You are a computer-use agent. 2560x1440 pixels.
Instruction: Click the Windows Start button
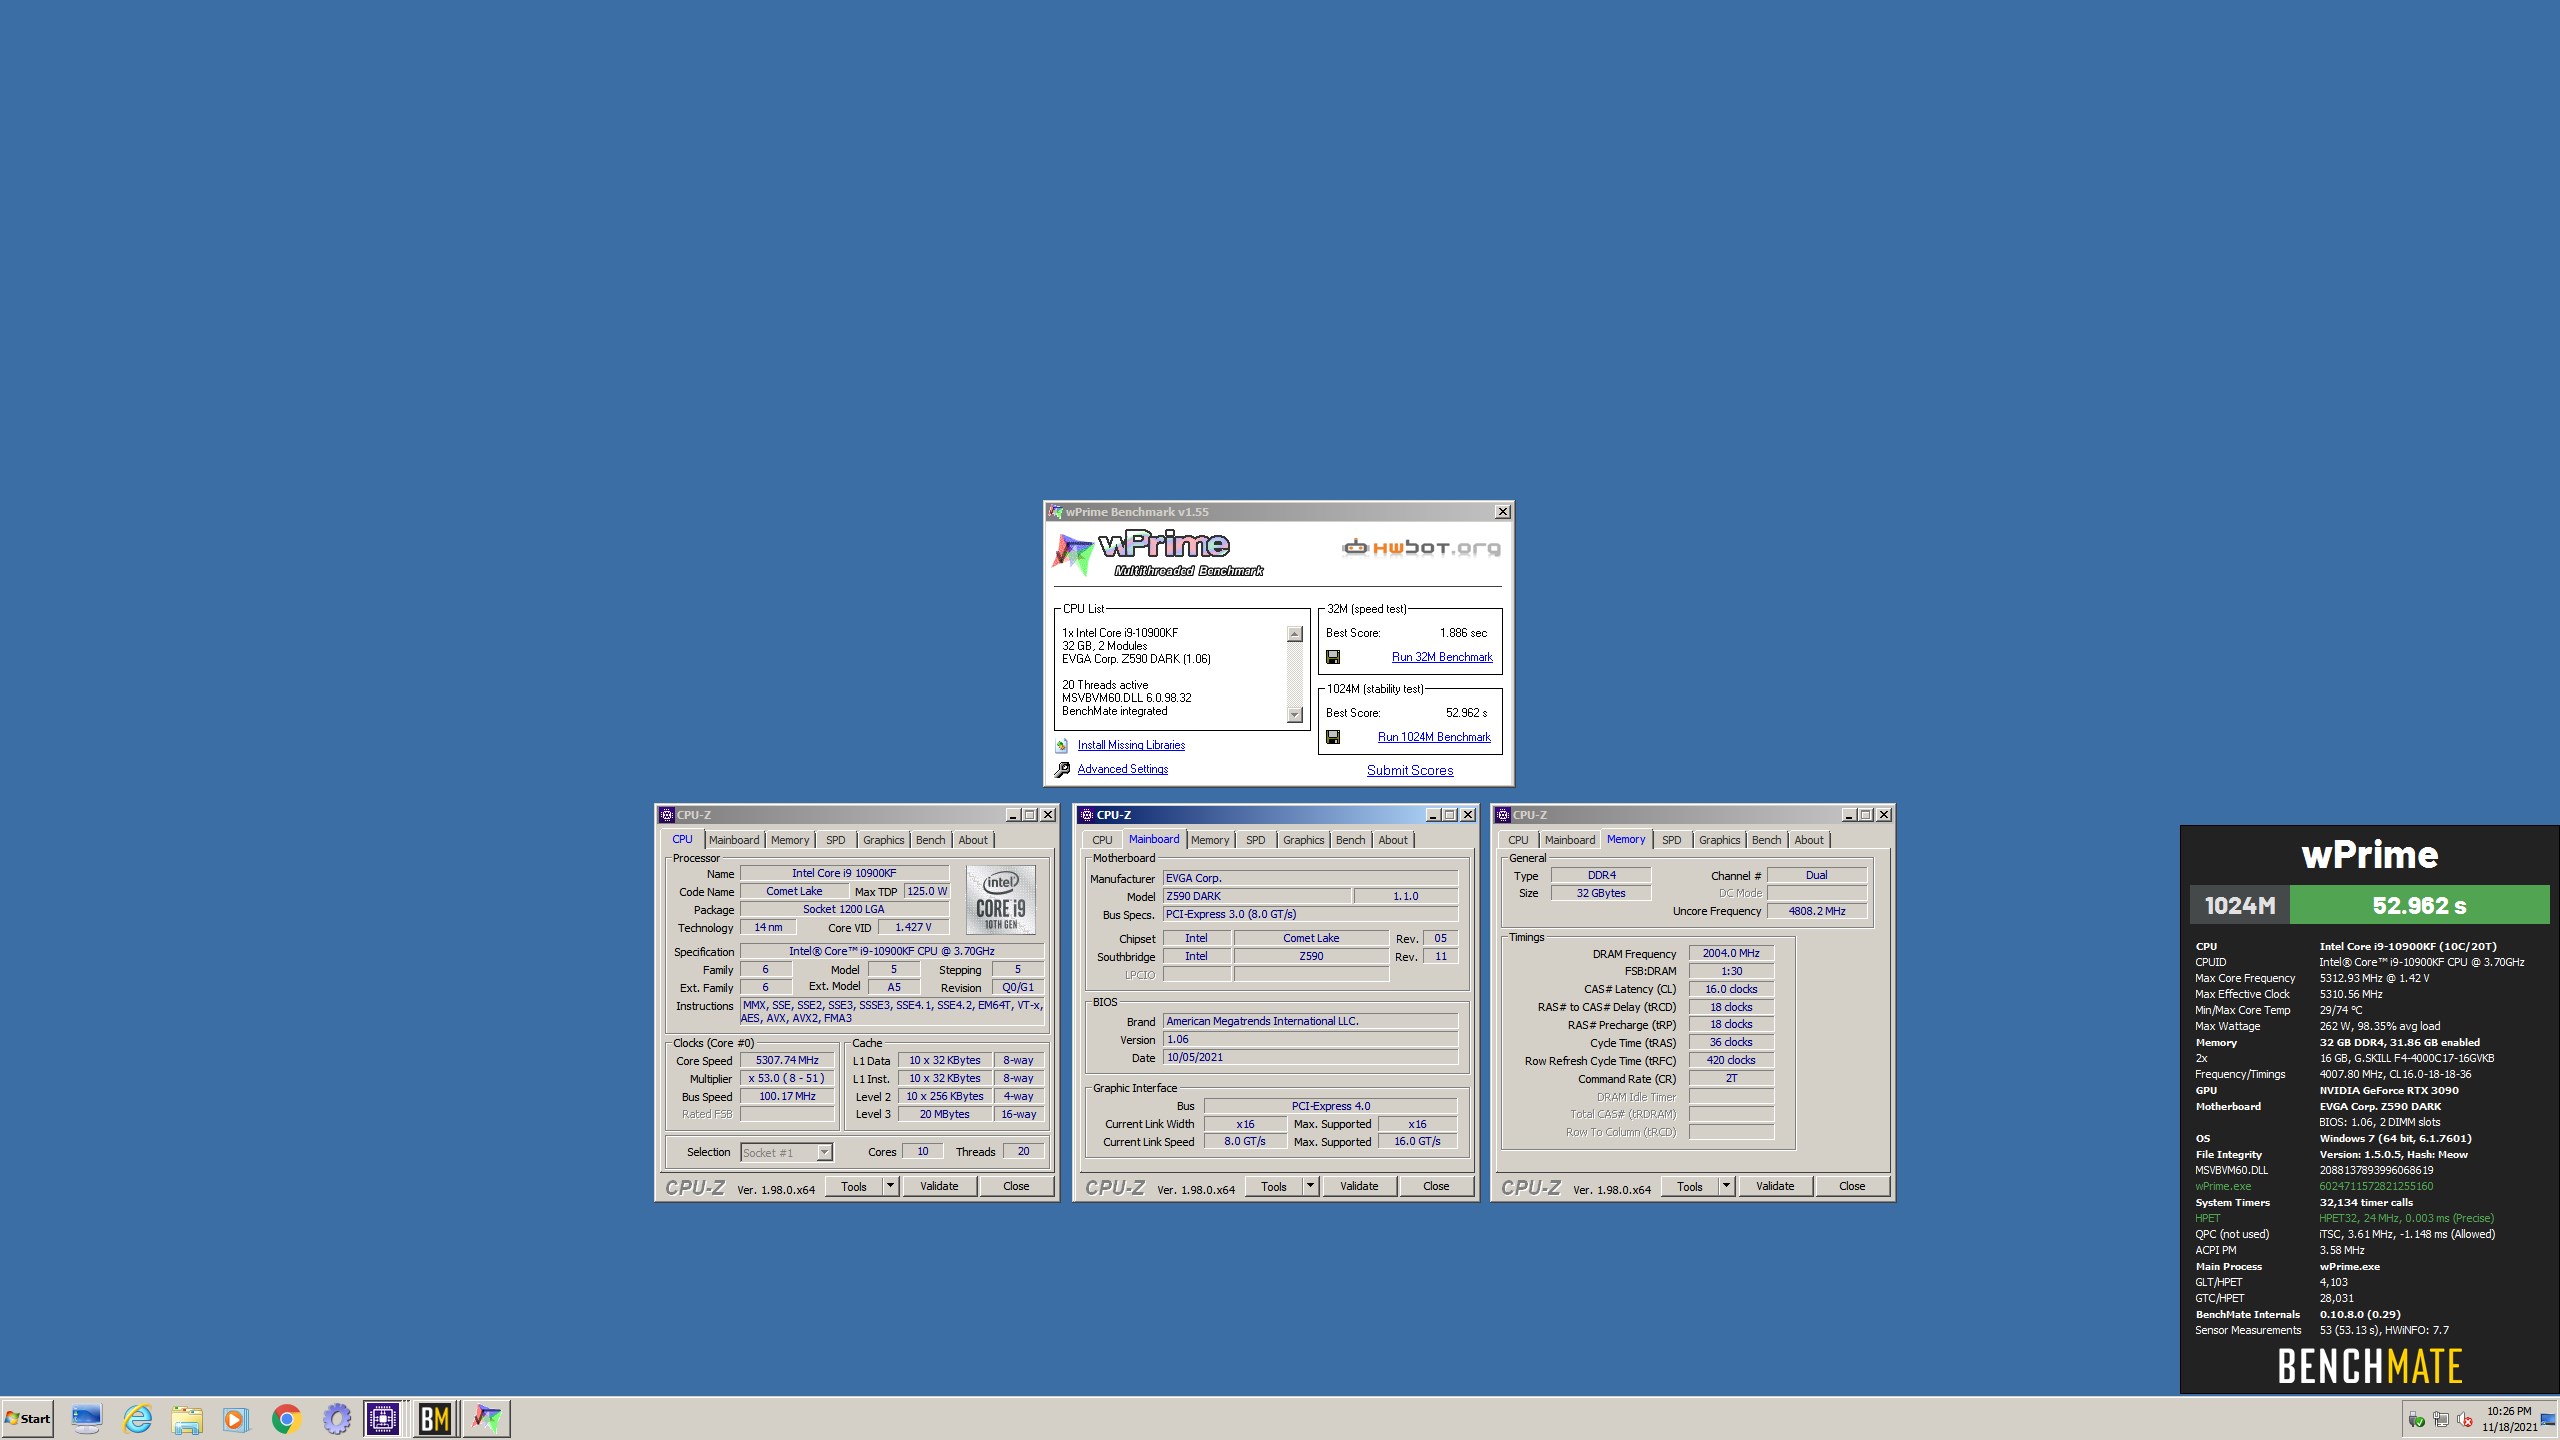click(28, 1418)
